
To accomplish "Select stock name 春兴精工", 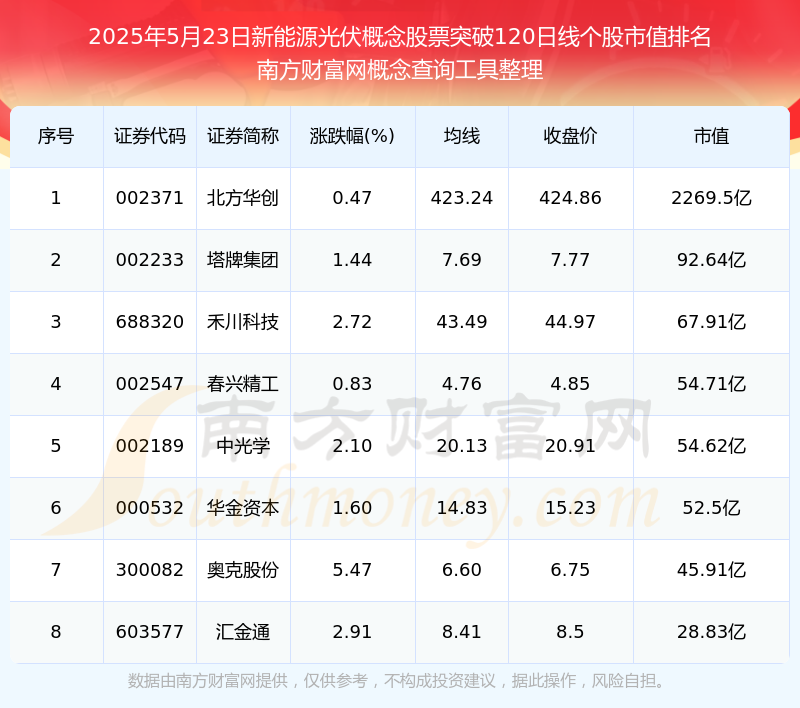I will (243, 384).
